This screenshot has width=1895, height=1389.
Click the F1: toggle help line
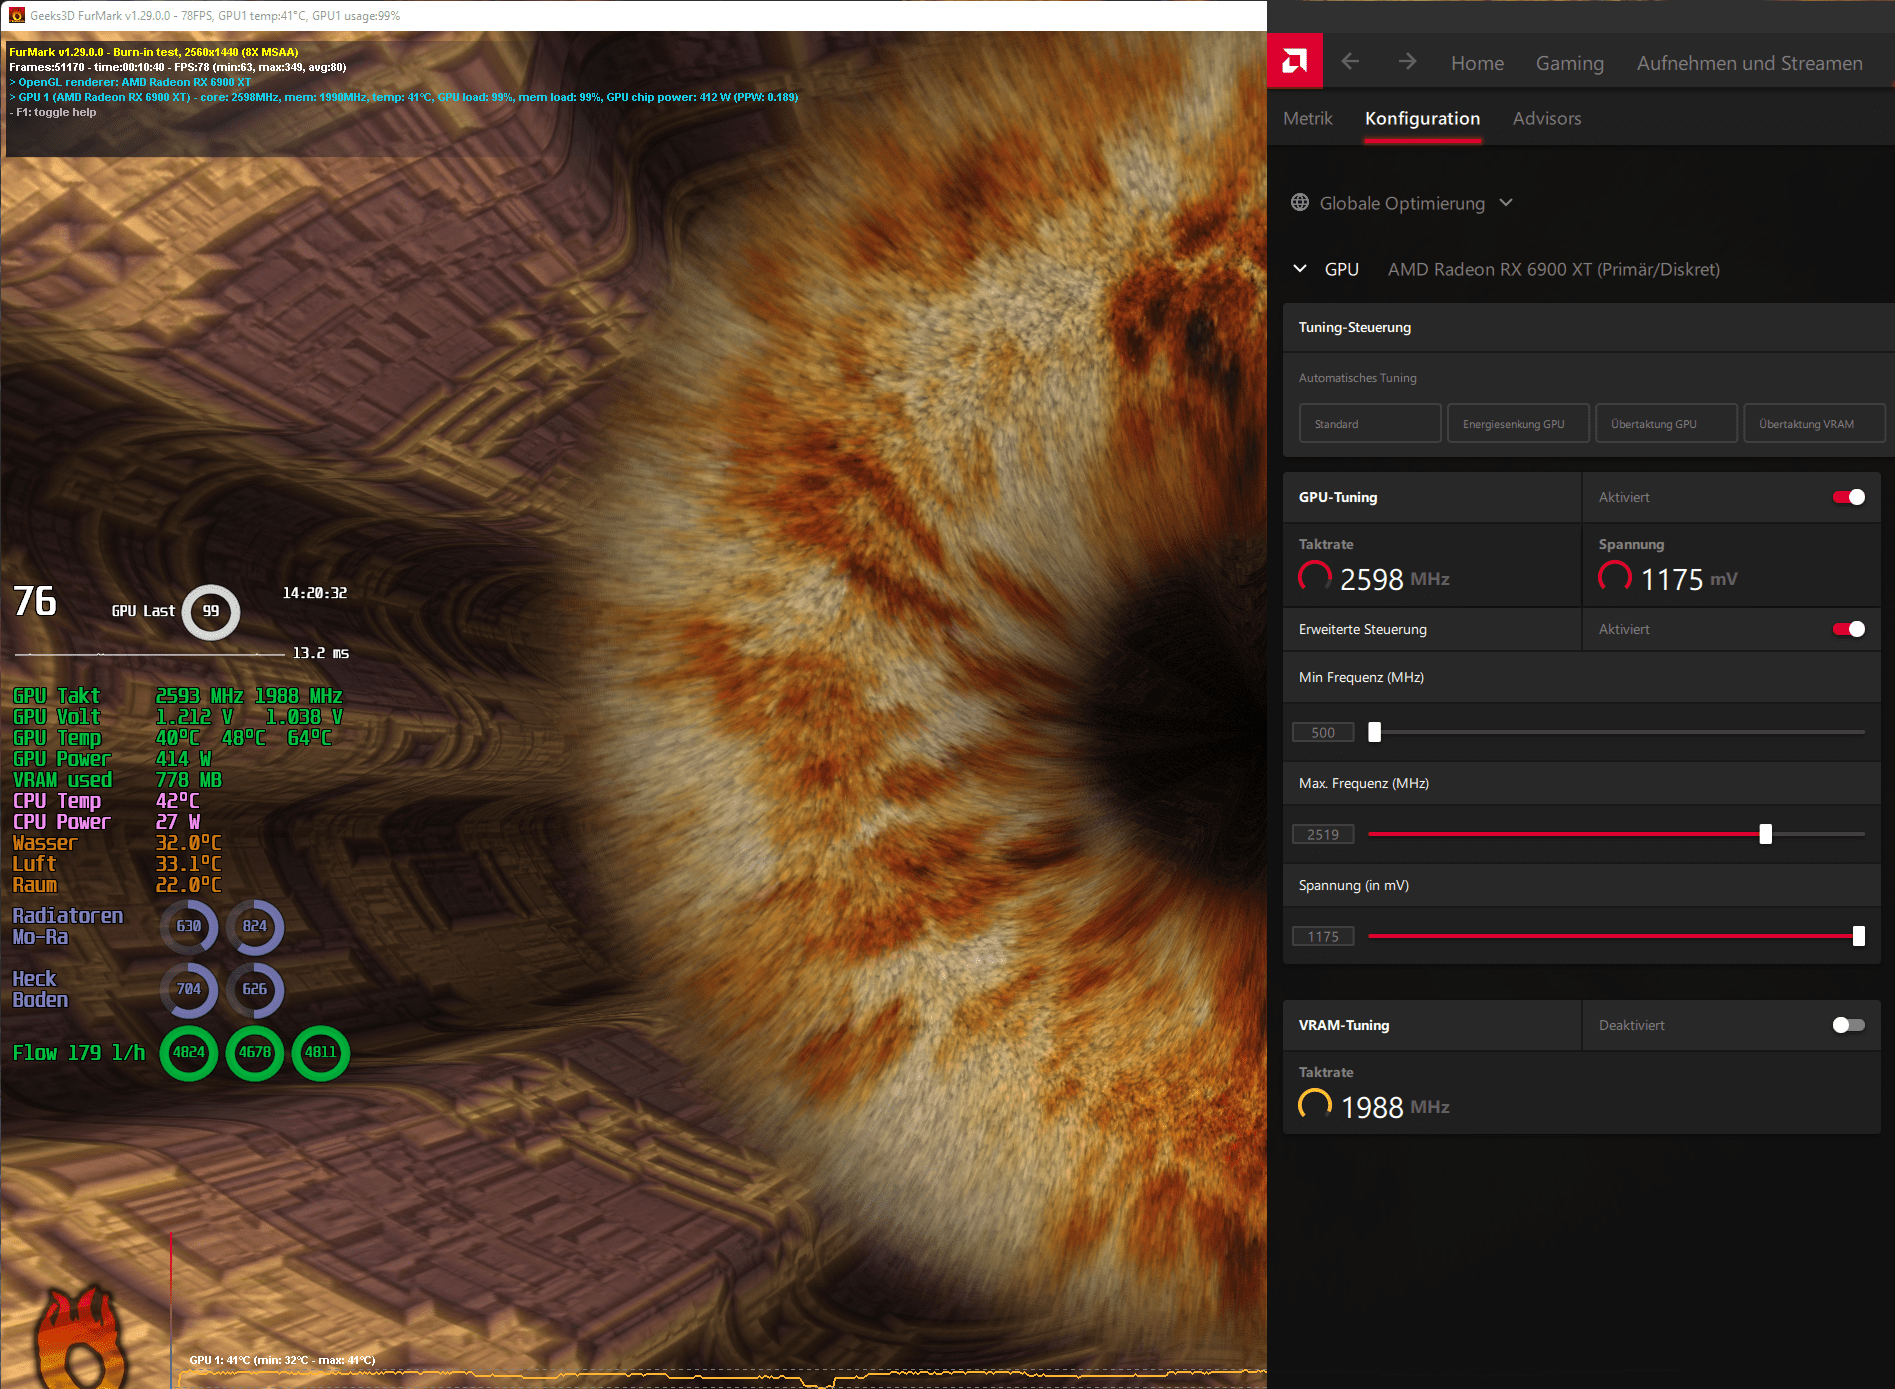[54, 112]
